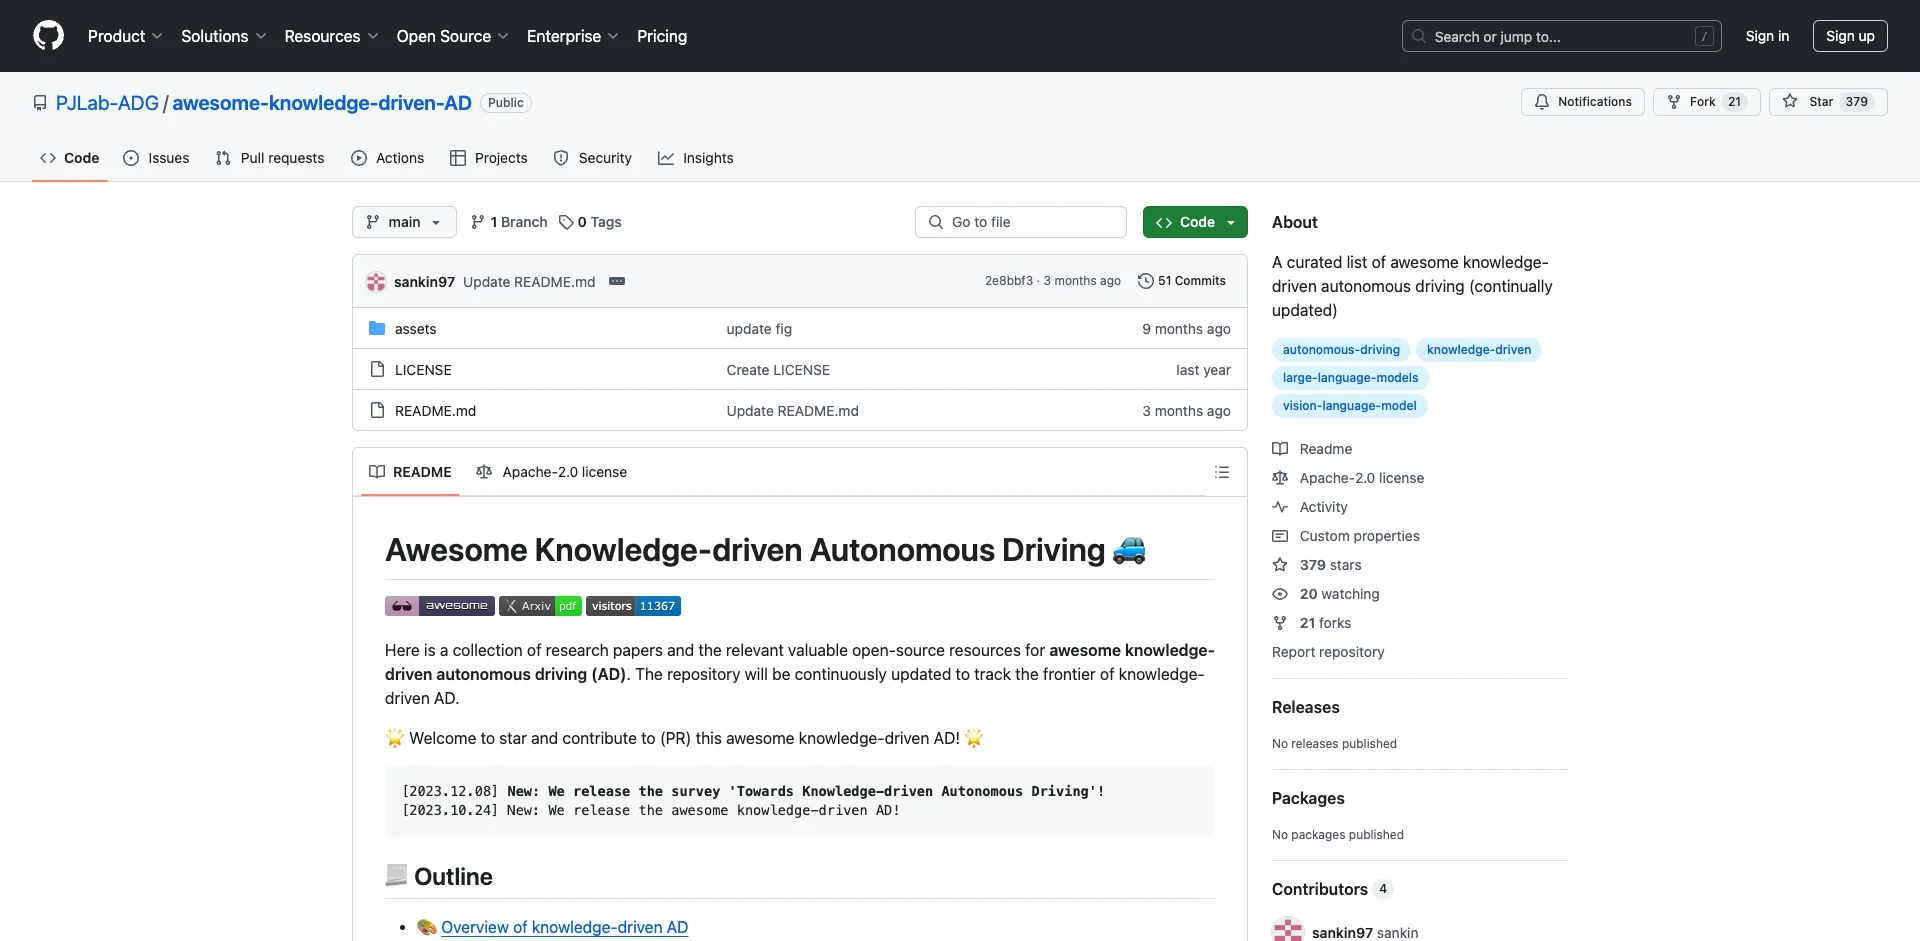Click the README.md file icon

click(x=377, y=410)
